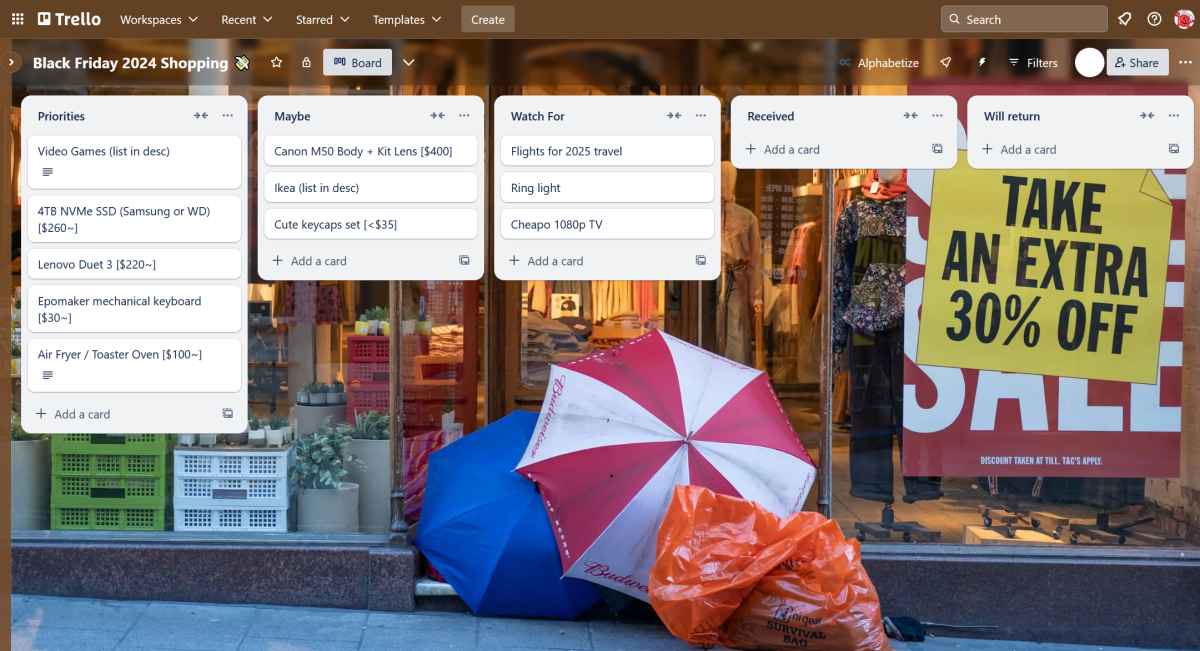Open the Workspaces dropdown
This screenshot has width=1200, height=651.
point(158,18)
